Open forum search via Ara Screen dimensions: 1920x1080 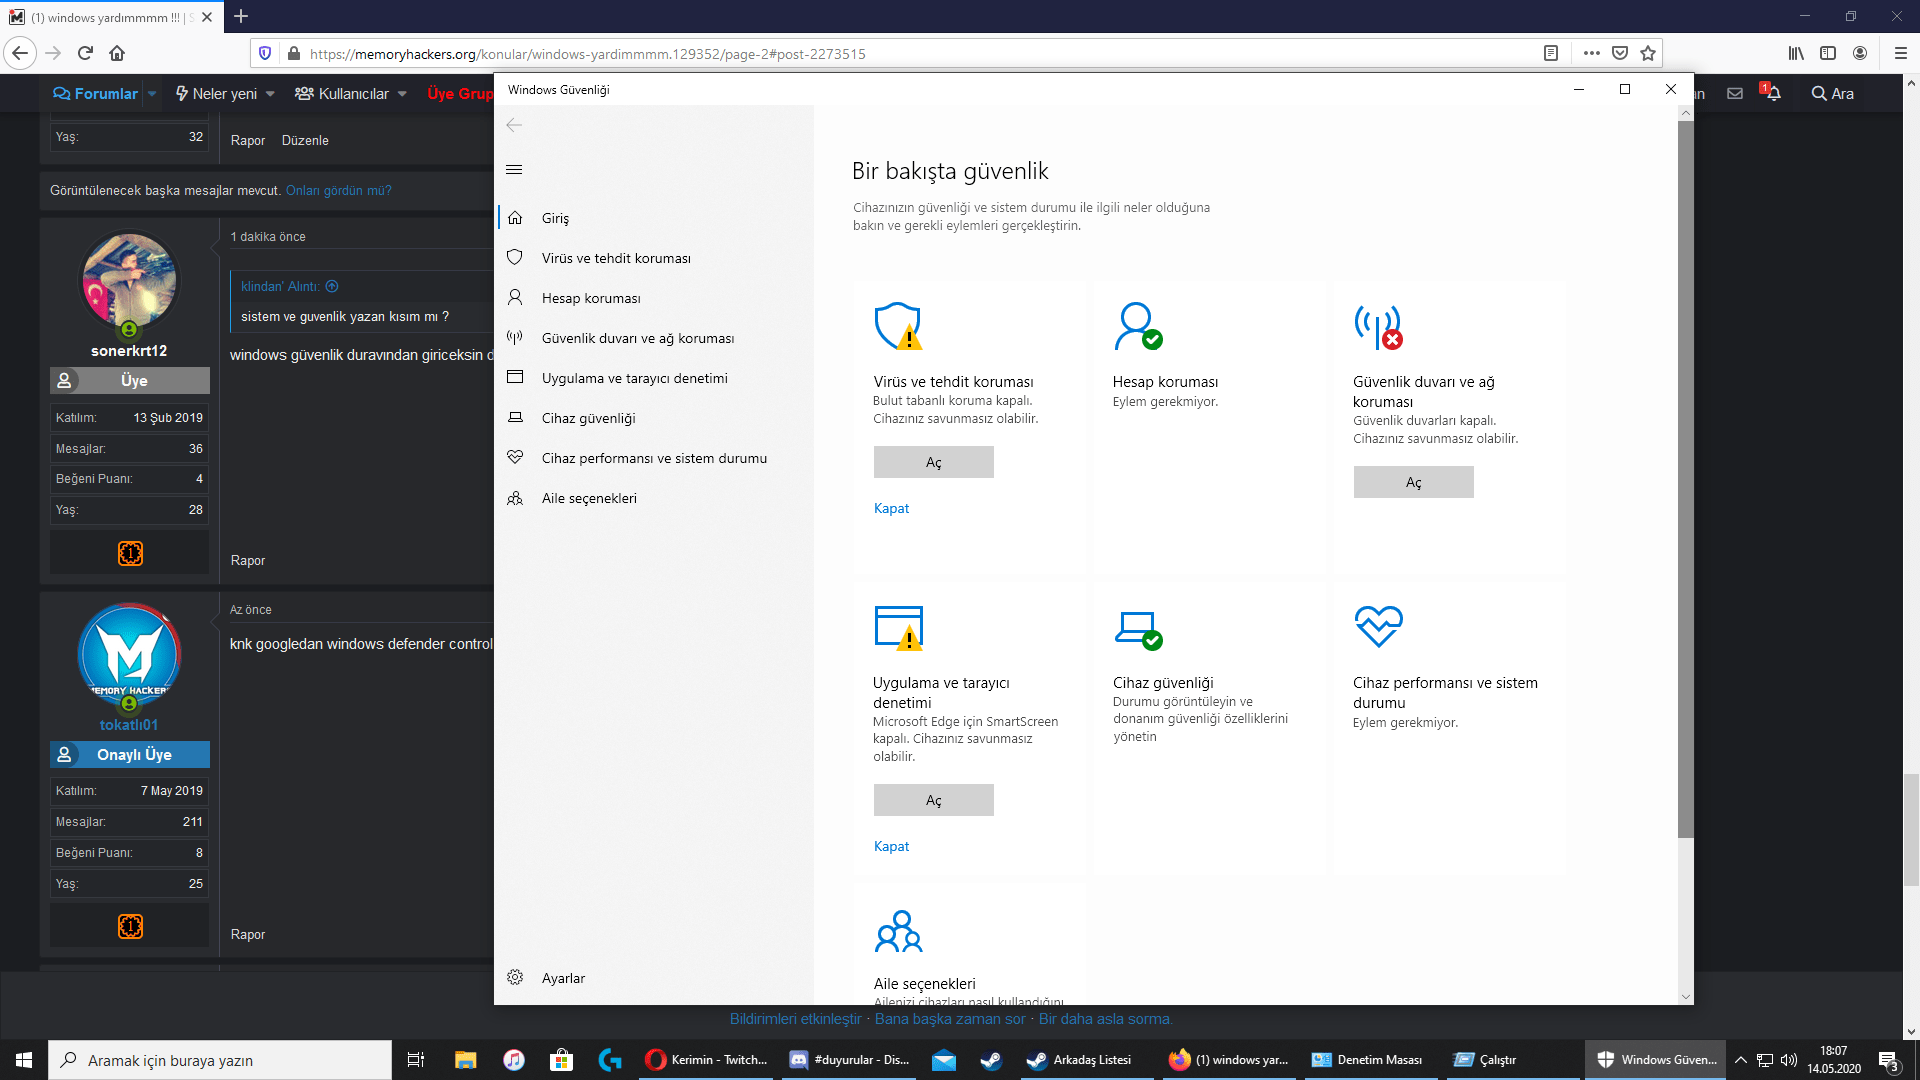1832,93
